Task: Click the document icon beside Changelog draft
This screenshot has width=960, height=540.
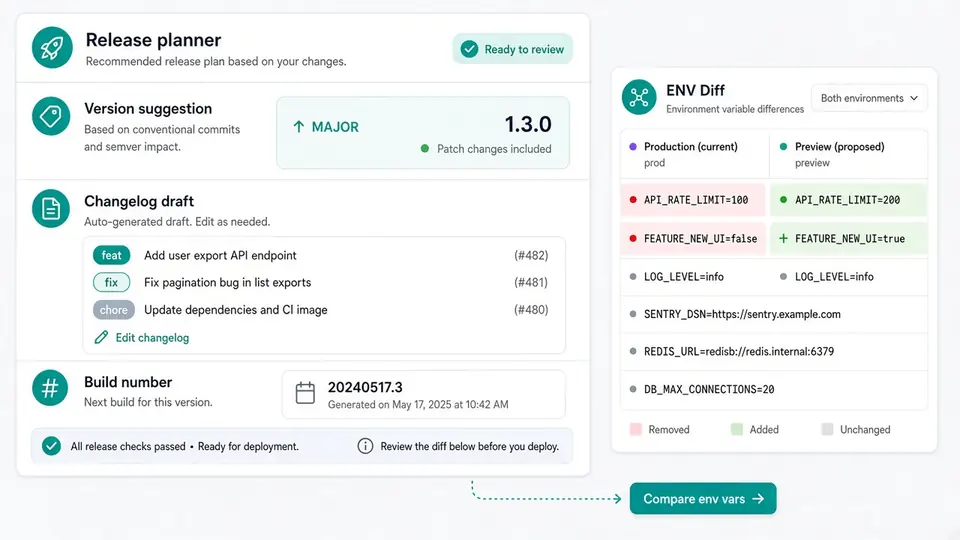Action: [51, 208]
